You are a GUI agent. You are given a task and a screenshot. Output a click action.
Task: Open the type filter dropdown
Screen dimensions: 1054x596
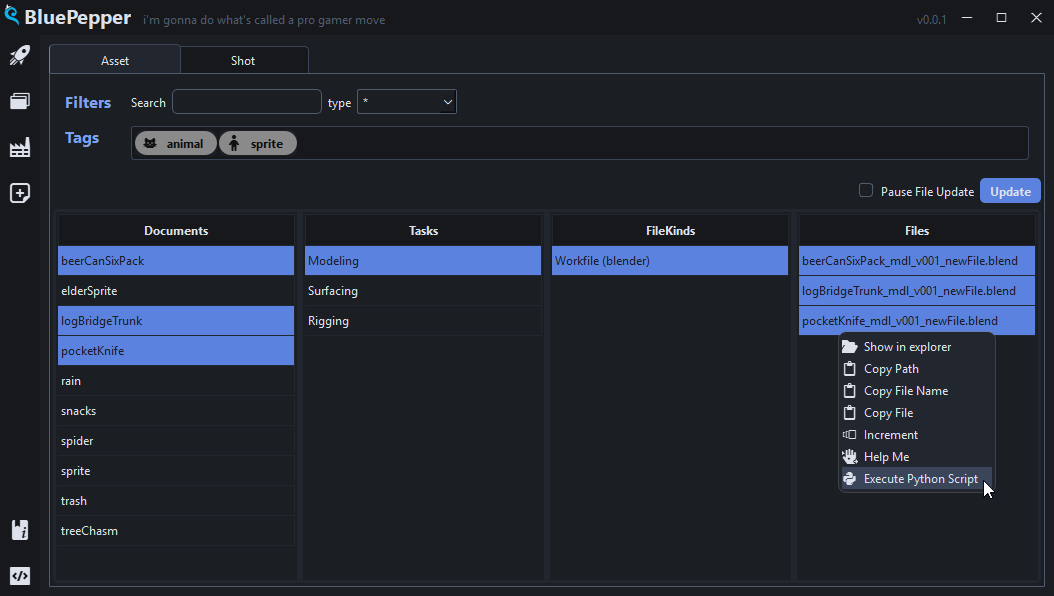(x=407, y=102)
